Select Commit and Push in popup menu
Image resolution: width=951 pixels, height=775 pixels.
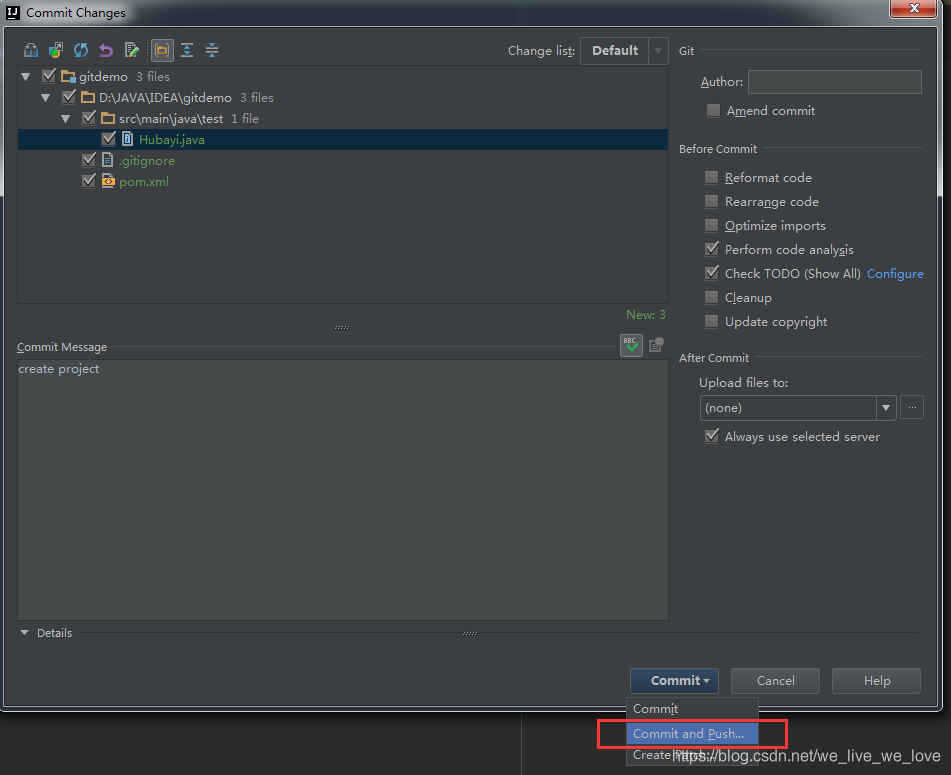tap(692, 733)
